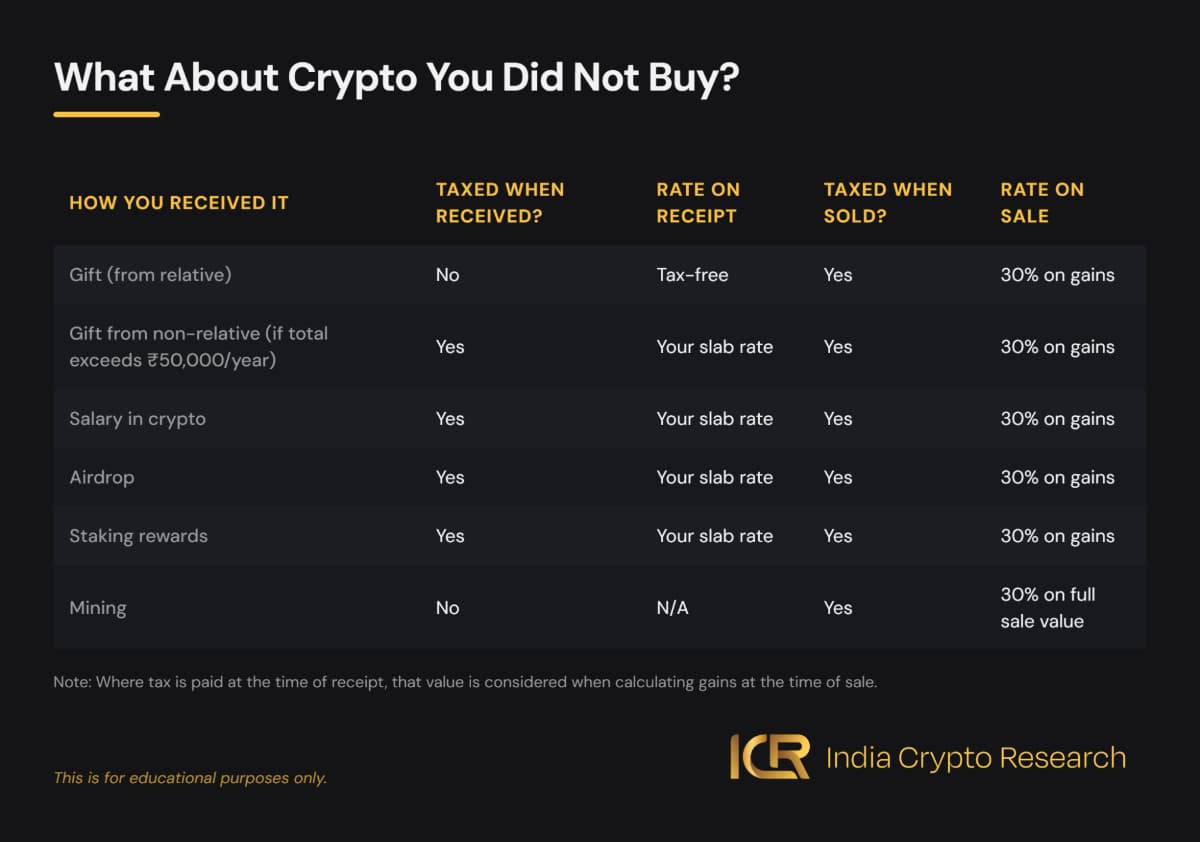Select the 'How You Received It' column header
Viewport: 1200px width, 842px height.
(x=178, y=203)
